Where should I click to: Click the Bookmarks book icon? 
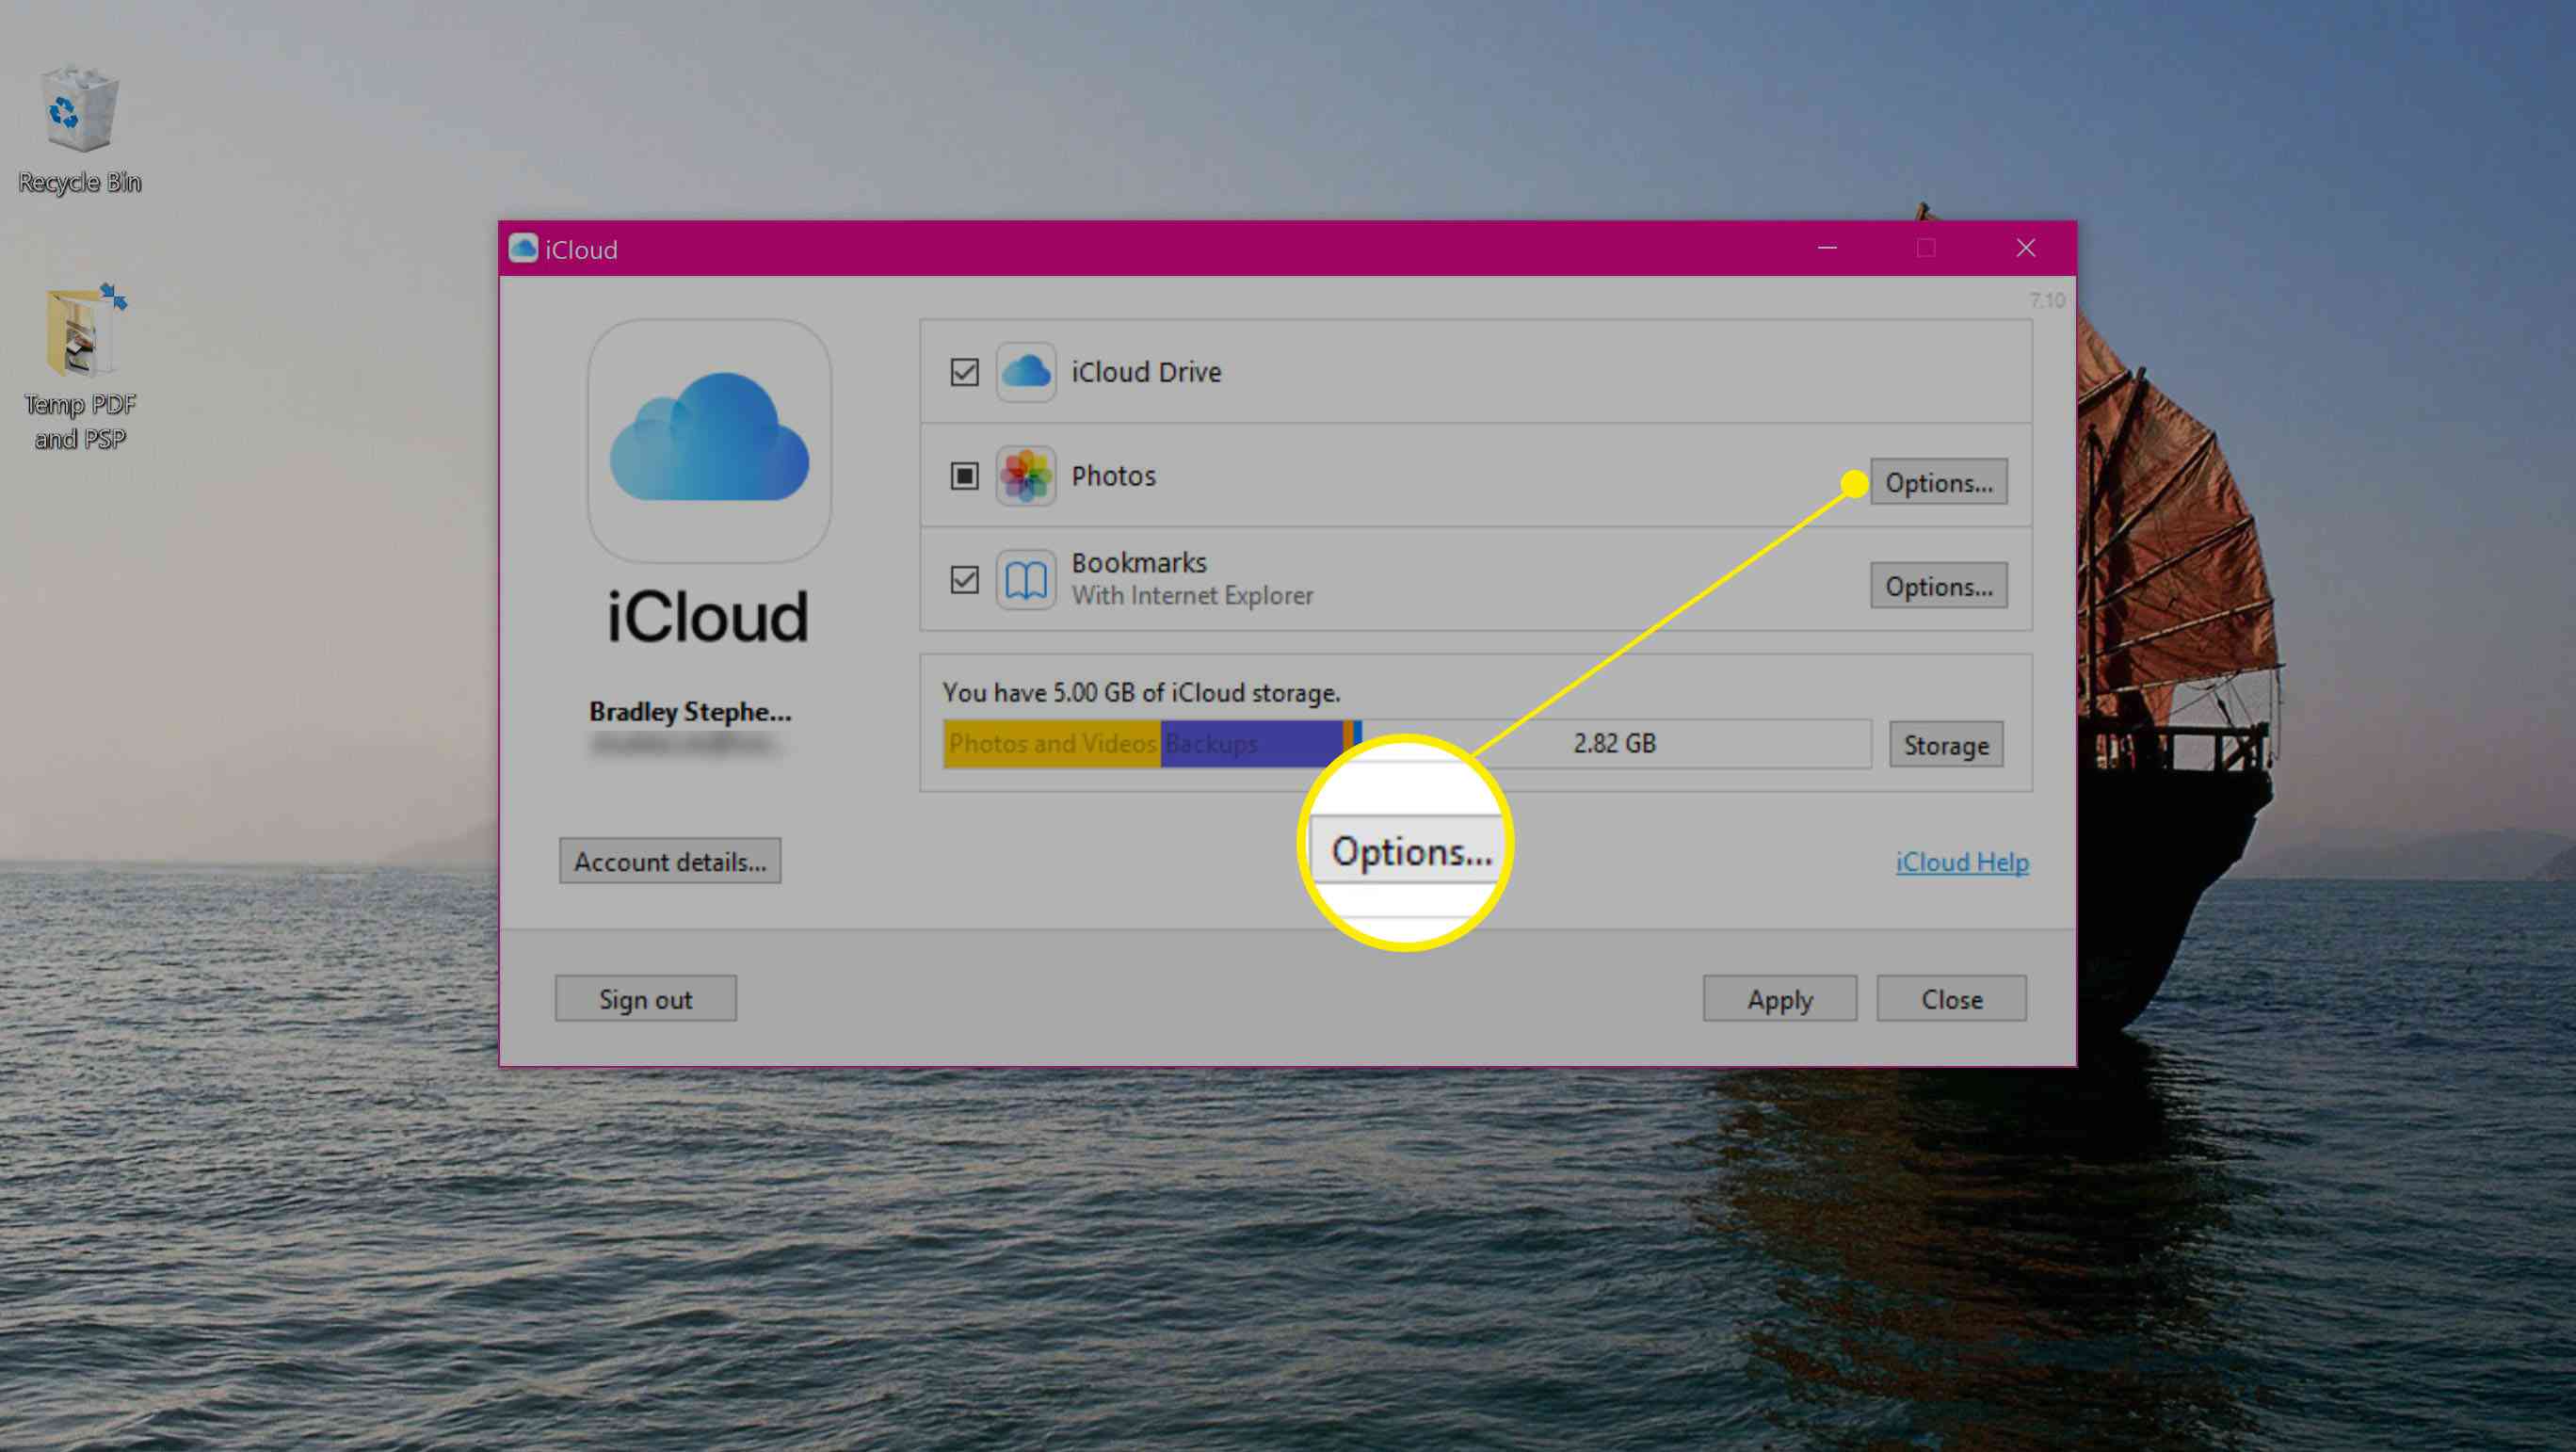click(x=1025, y=580)
